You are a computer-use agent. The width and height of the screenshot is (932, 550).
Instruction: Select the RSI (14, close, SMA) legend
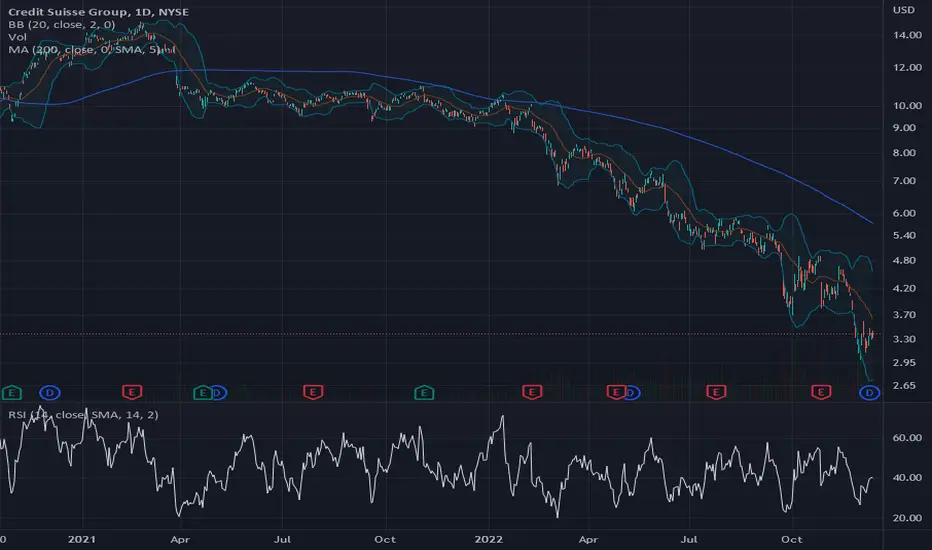point(83,414)
